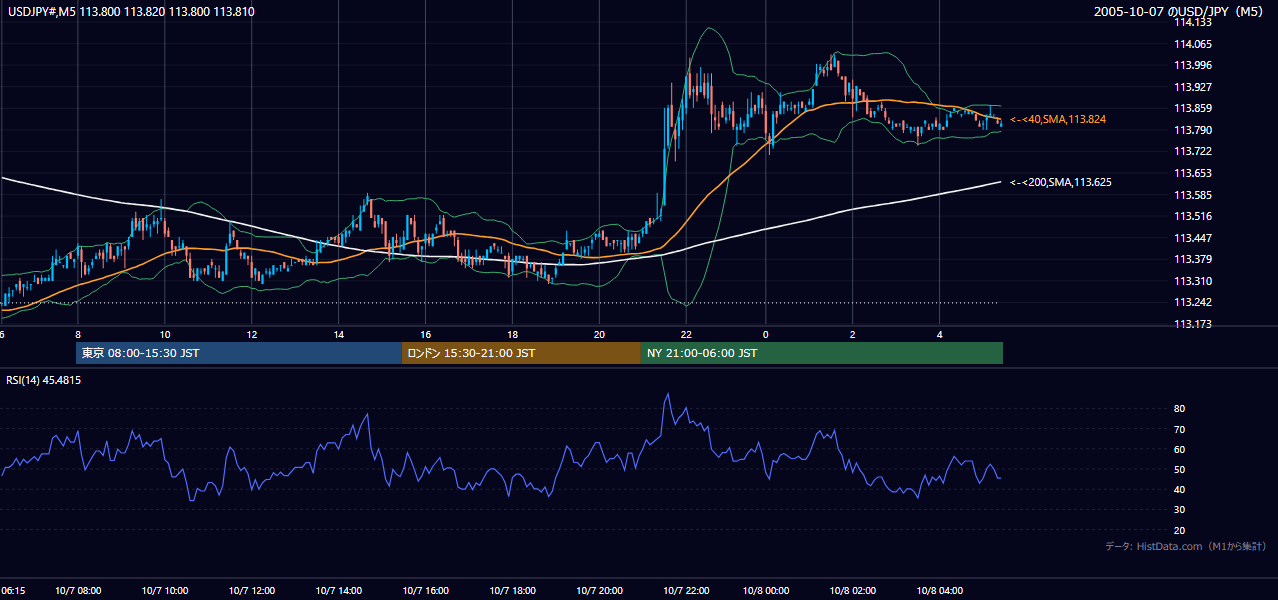This screenshot has width=1278, height=600.
Task: Click the 10/7 16:00 time label
Action: [426, 590]
